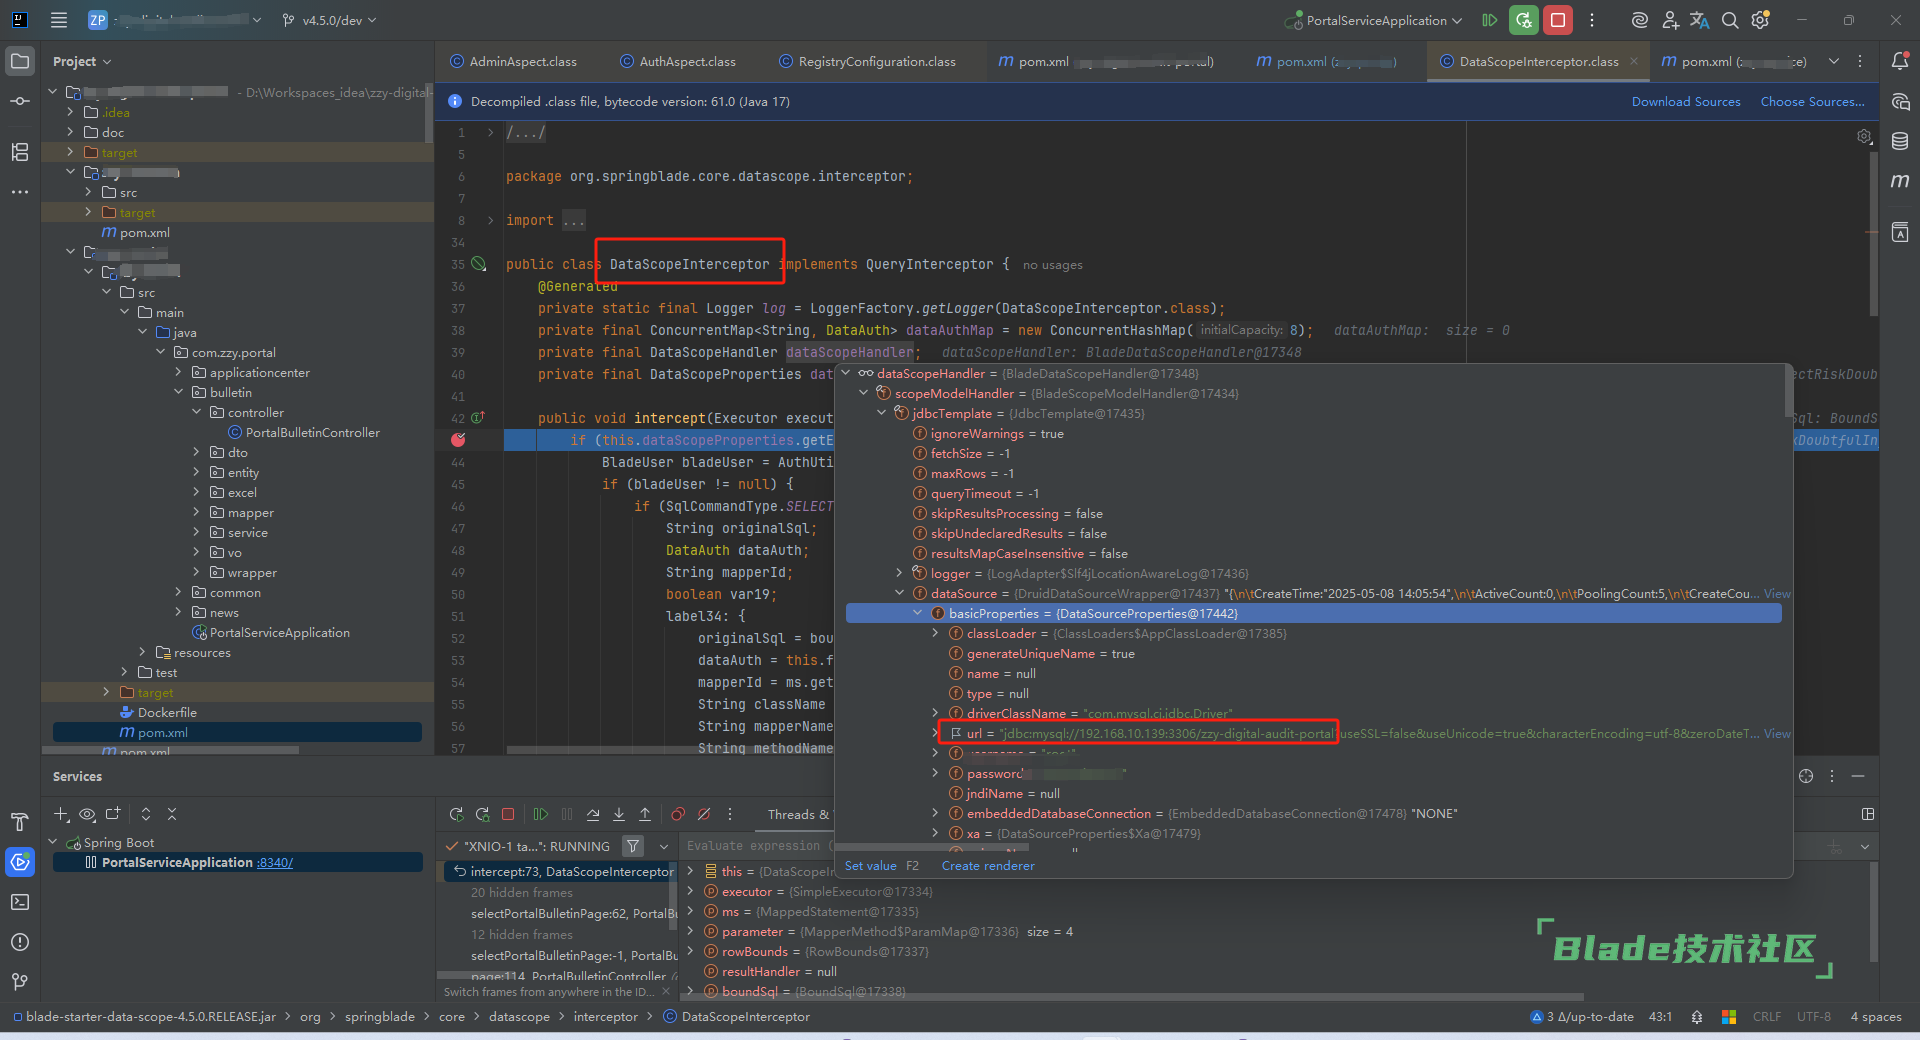Open the :8340/ port link
Viewport: 1920px width, 1040px height.
[x=274, y=862]
